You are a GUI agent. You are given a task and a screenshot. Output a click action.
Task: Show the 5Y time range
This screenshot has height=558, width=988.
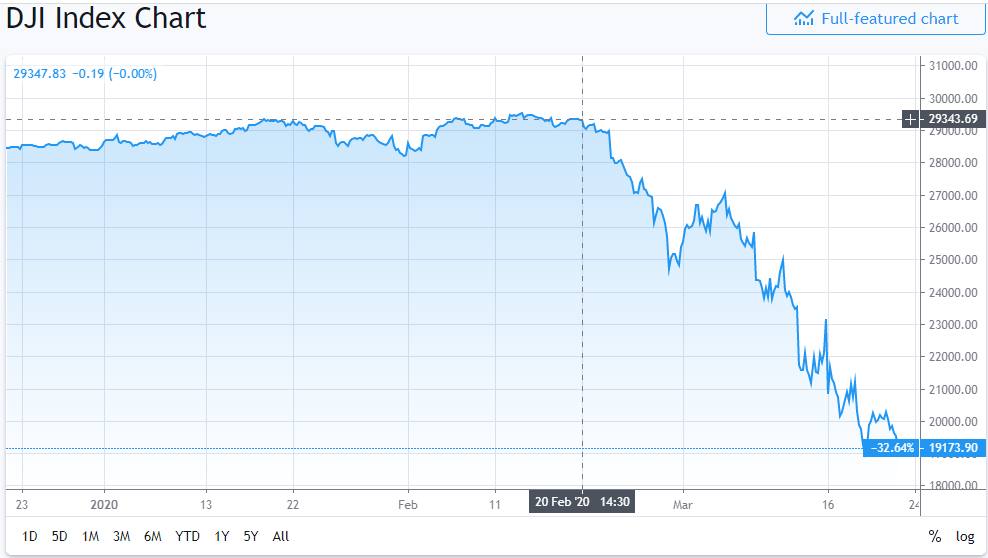251,536
